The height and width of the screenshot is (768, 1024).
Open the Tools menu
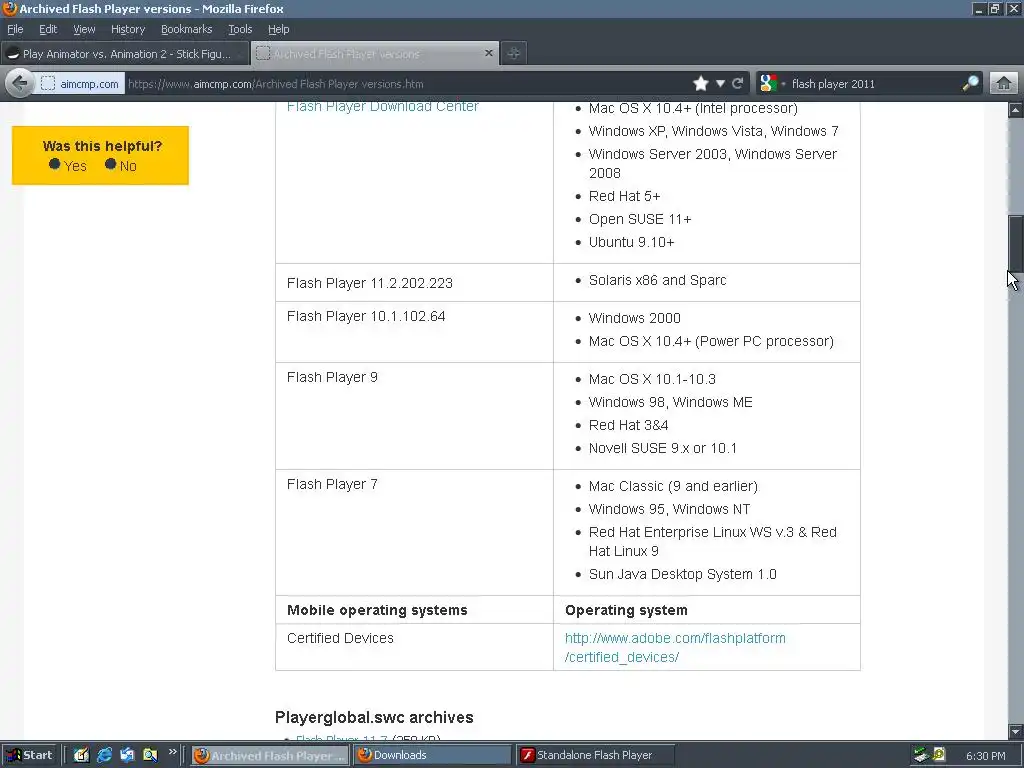point(240,29)
